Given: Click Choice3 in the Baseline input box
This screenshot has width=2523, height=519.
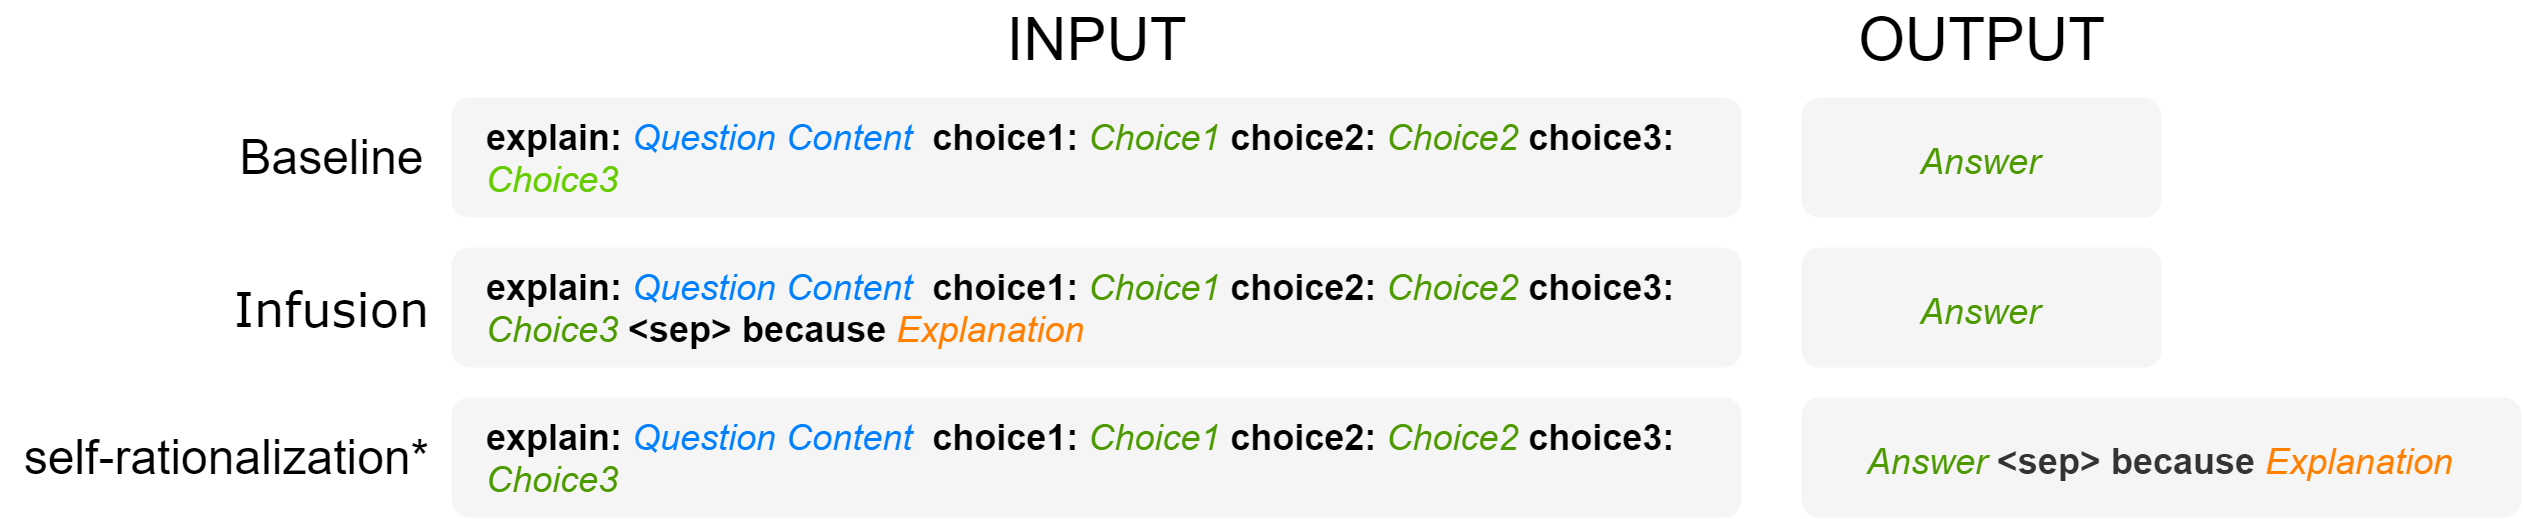Looking at the screenshot, I should tap(552, 180).
